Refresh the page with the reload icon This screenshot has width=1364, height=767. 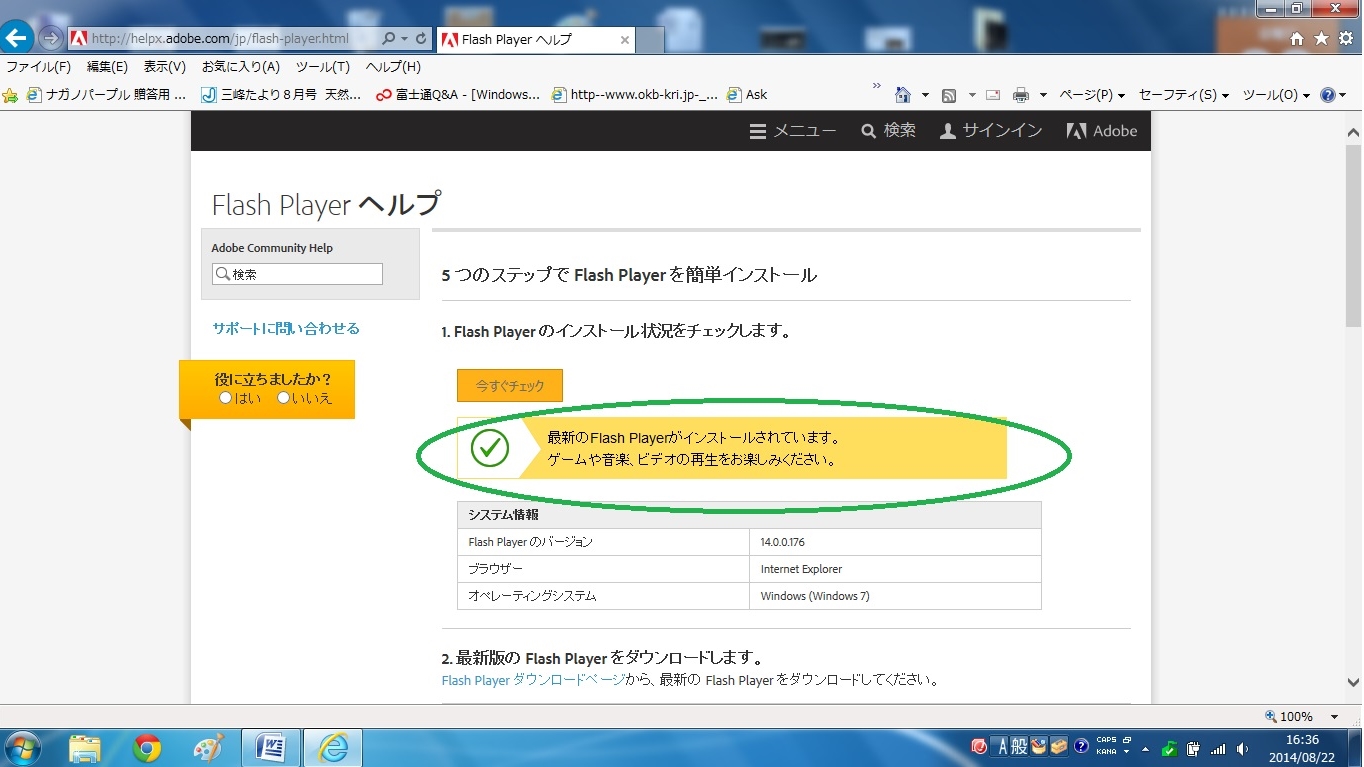[x=421, y=39]
